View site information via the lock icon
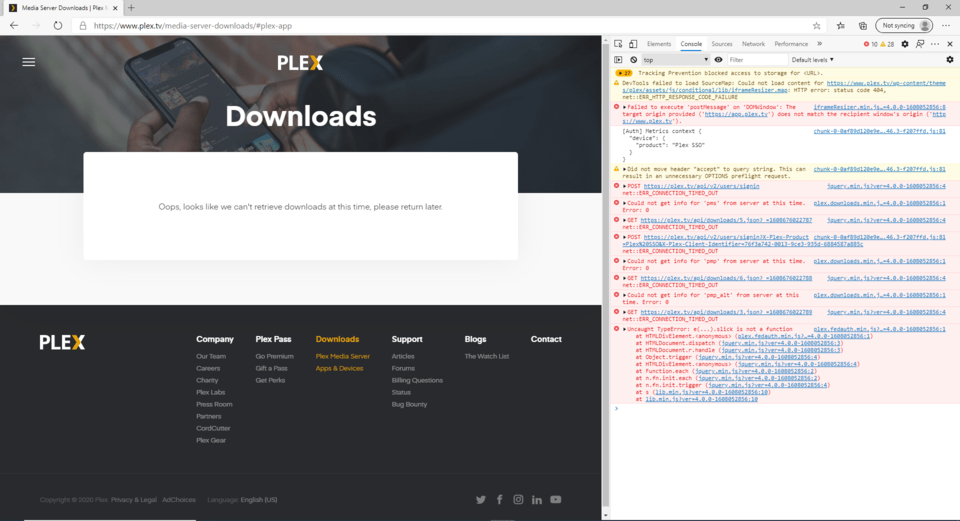Viewport: 960px width, 521px height. (x=83, y=26)
